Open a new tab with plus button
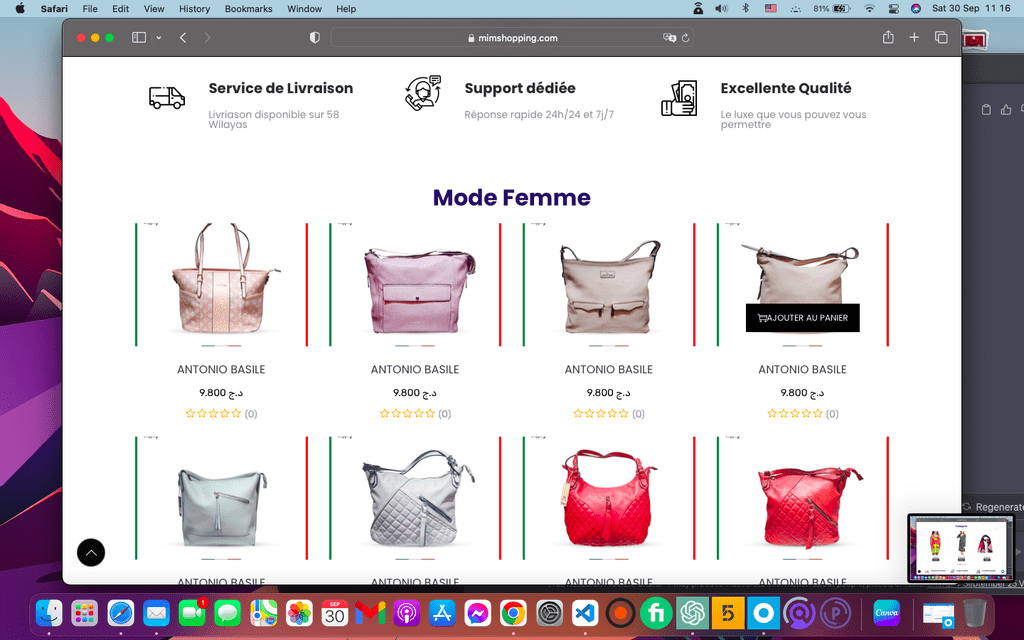The image size is (1024, 640). pos(914,37)
